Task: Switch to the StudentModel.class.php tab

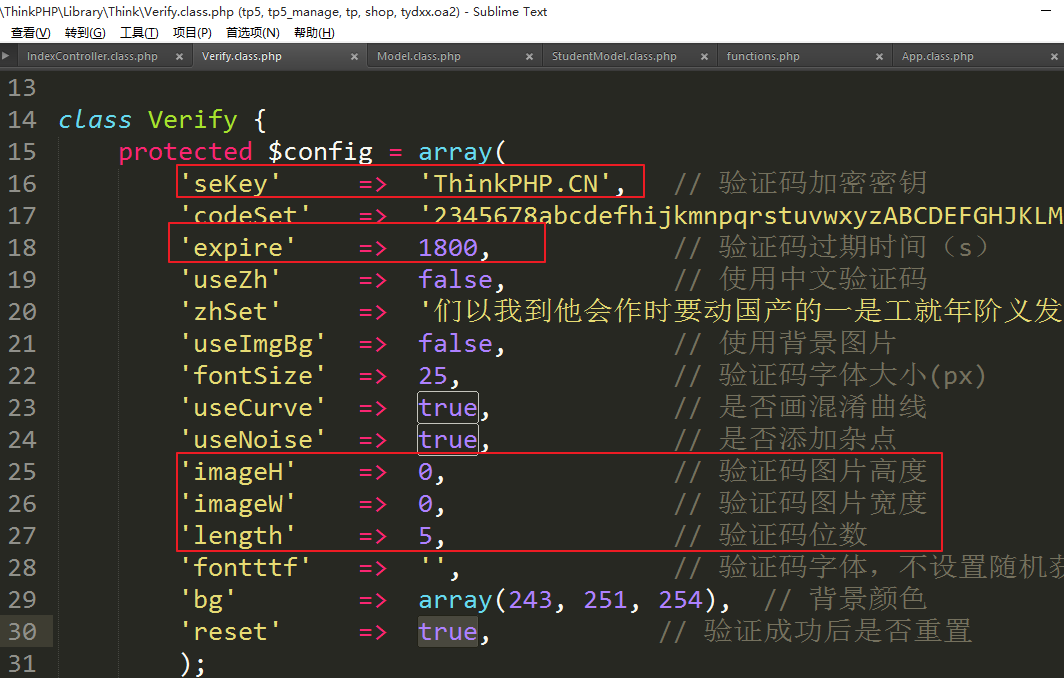Action: point(614,57)
